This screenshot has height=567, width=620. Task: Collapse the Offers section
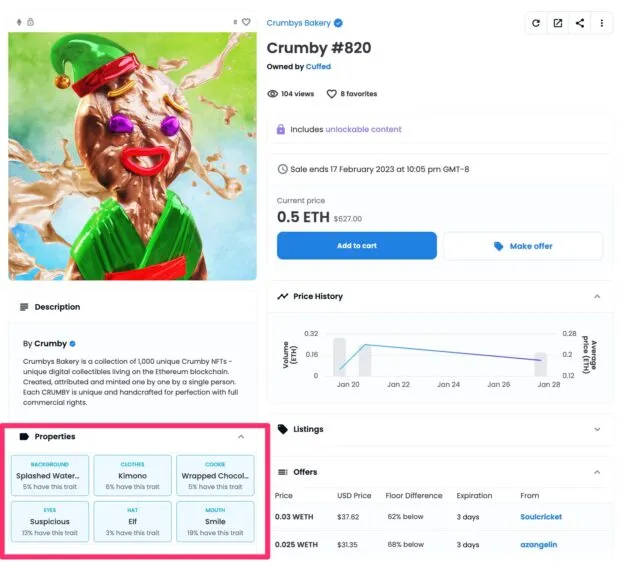click(597, 472)
